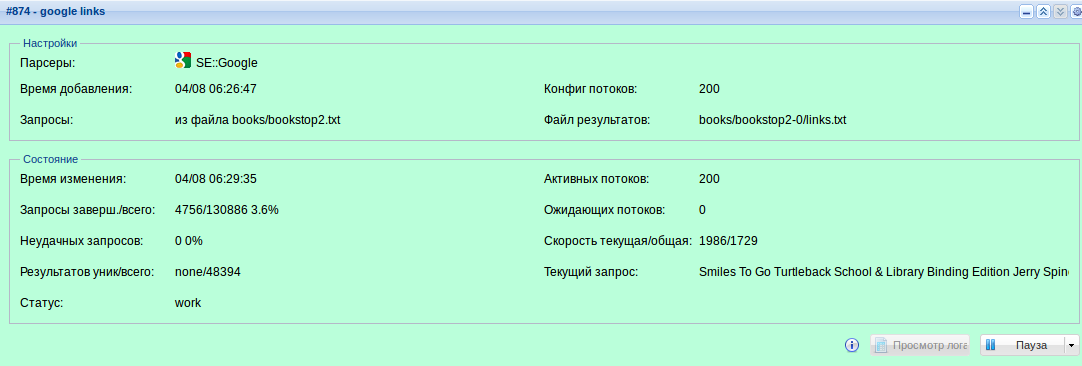Click the Время добавления label
1082x366 pixels.
click(76, 89)
